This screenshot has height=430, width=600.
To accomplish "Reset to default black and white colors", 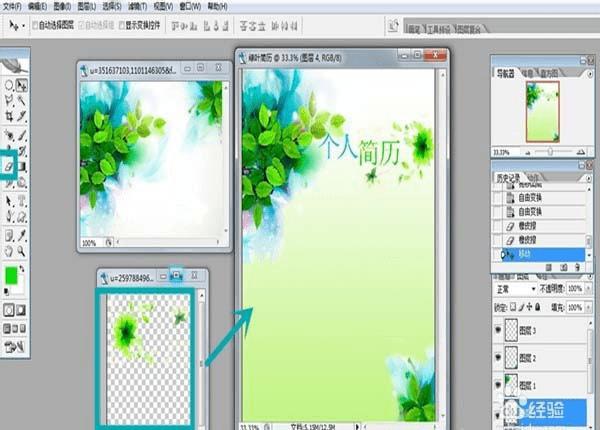I will click(x=7, y=292).
